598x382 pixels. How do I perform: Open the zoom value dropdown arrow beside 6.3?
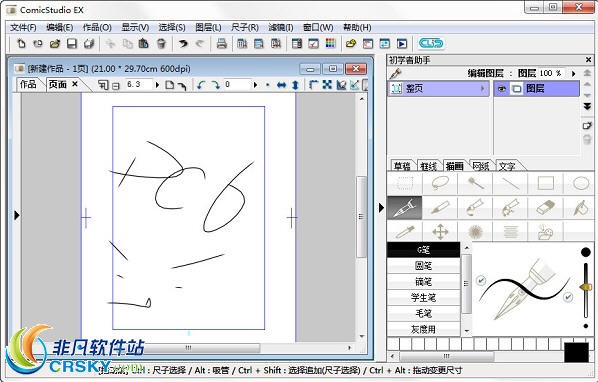click(x=157, y=85)
